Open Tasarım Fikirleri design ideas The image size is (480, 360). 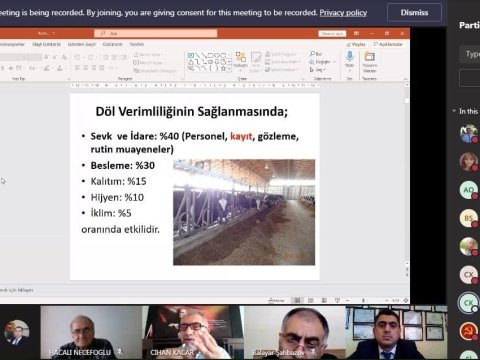[369, 62]
